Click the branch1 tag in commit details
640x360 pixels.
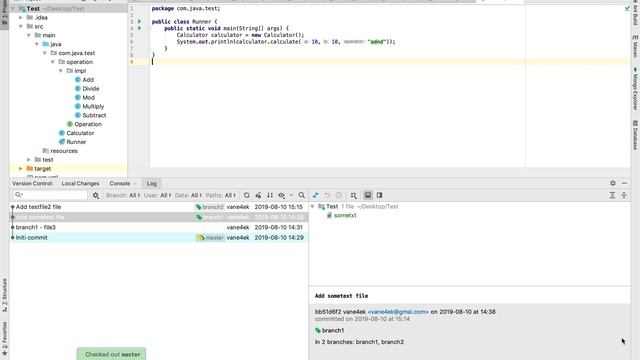pyautogui.click(x=330, y=330)
